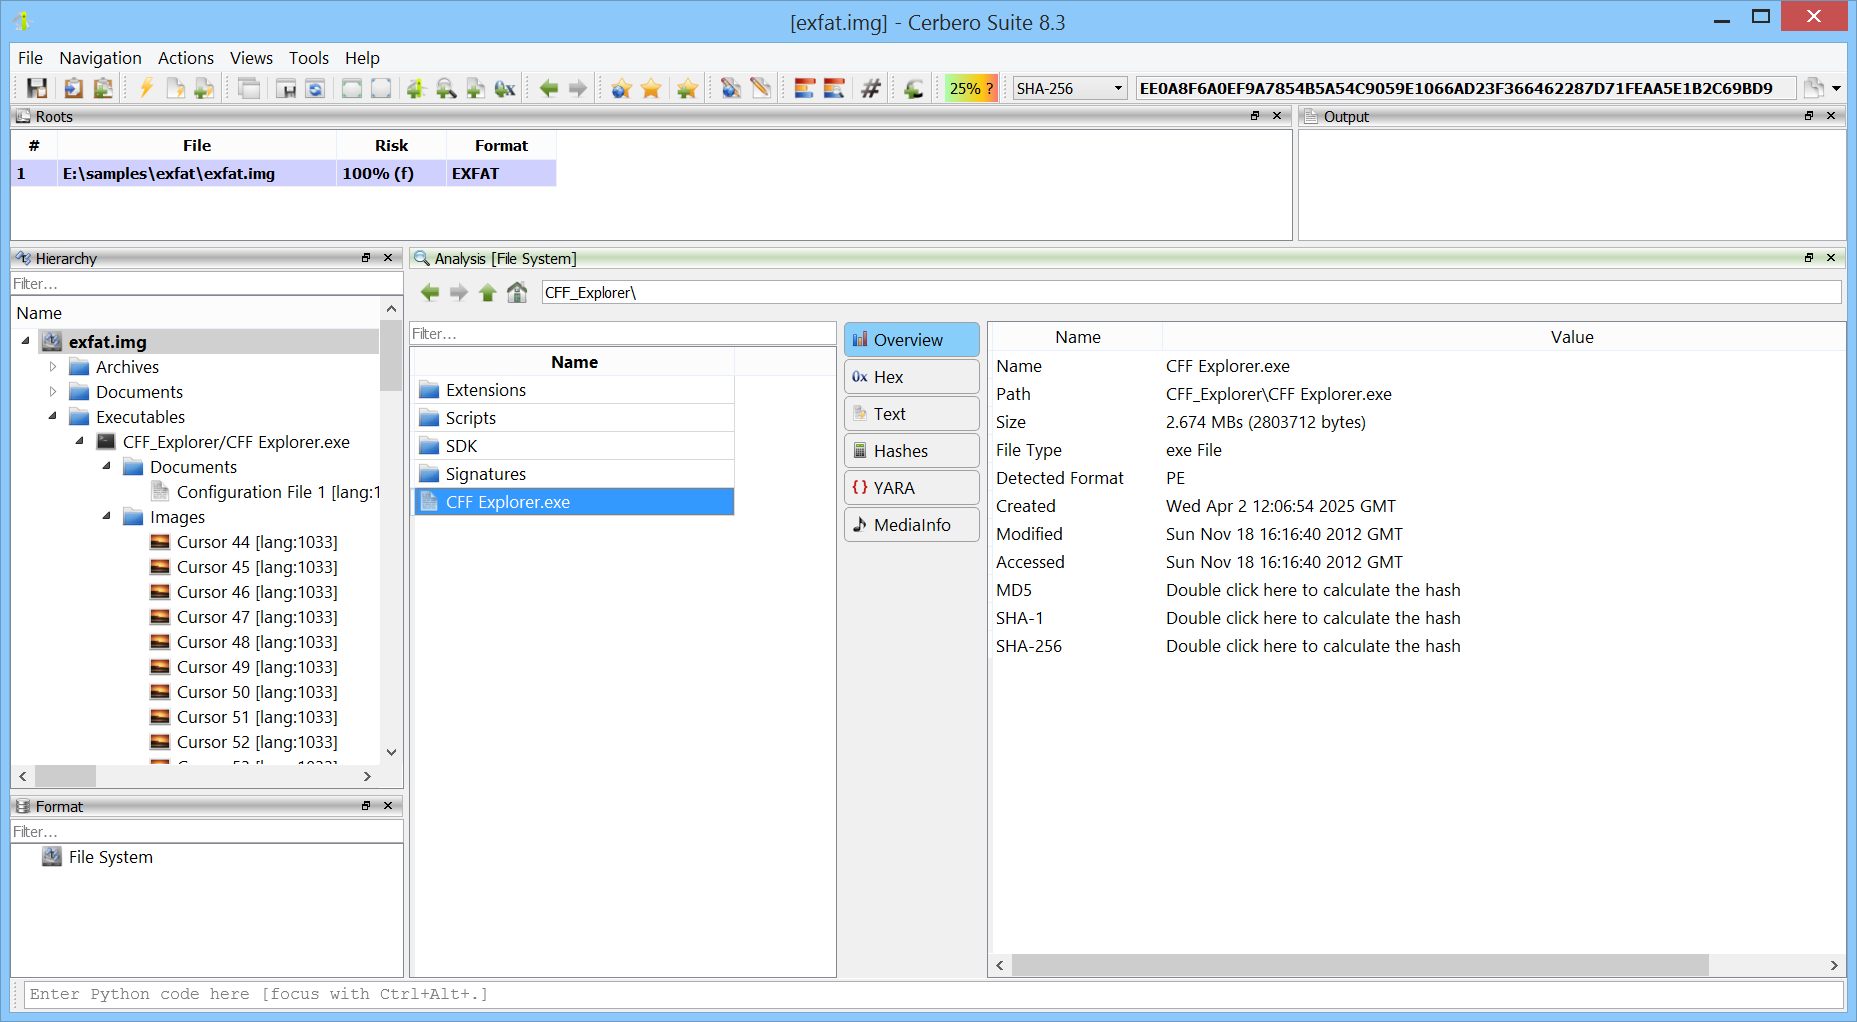
Task: Open the Tools menu
Action: 309,58
